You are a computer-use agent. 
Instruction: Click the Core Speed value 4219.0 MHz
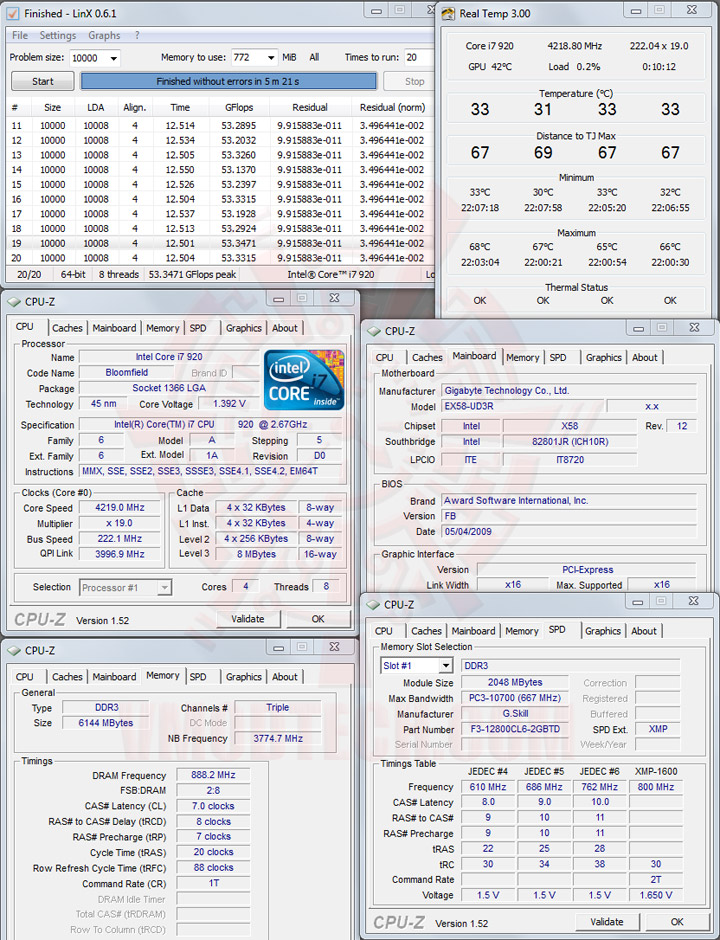point(120,507)
